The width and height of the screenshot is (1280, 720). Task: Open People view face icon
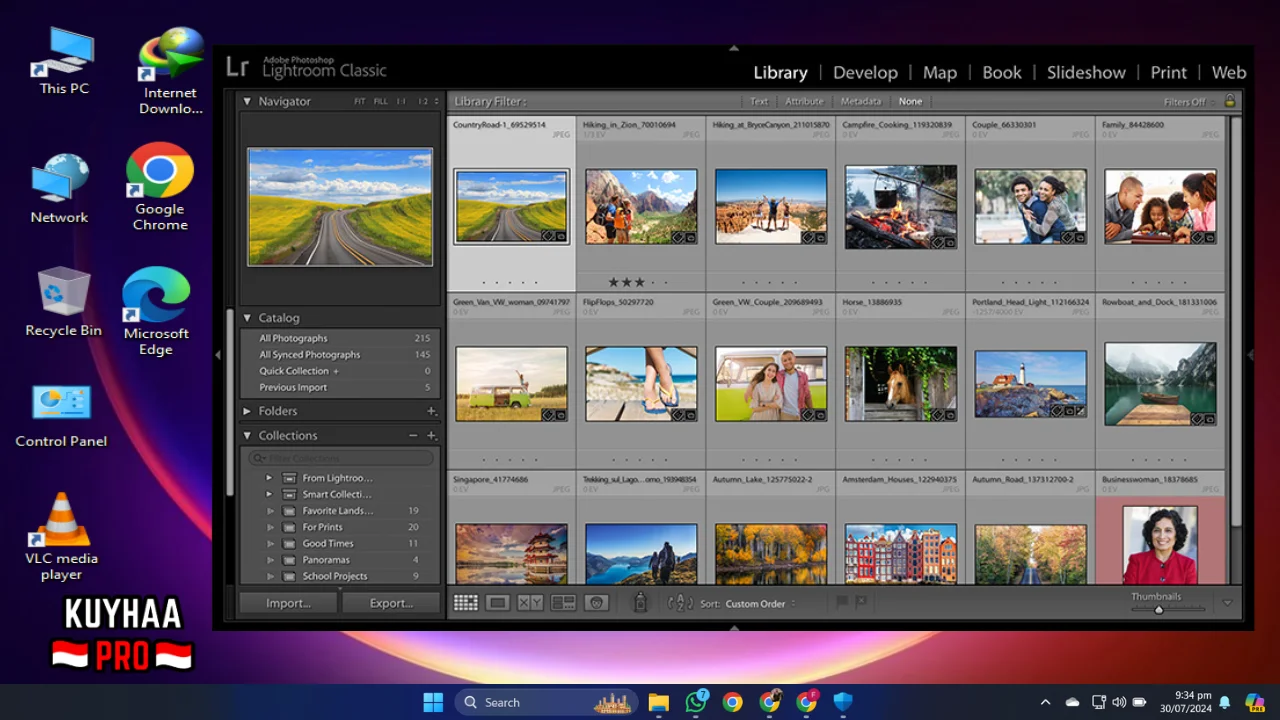coord(597,603)
